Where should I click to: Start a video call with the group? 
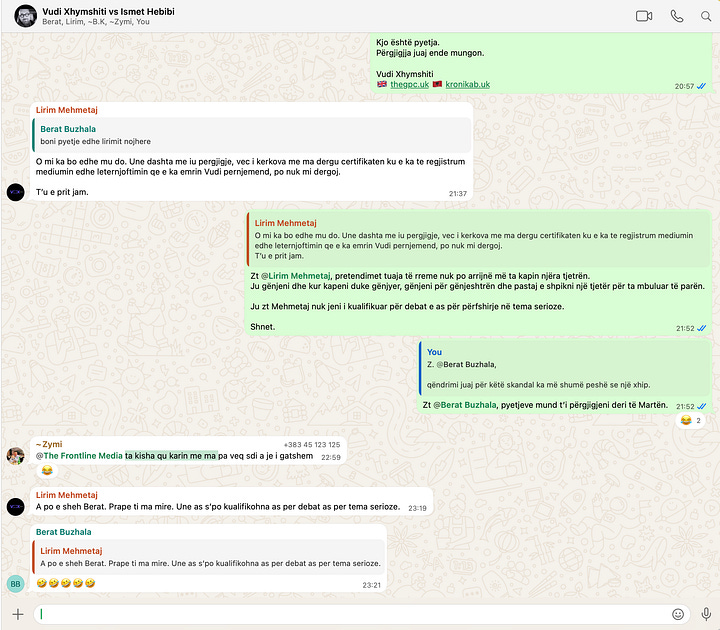644,16
